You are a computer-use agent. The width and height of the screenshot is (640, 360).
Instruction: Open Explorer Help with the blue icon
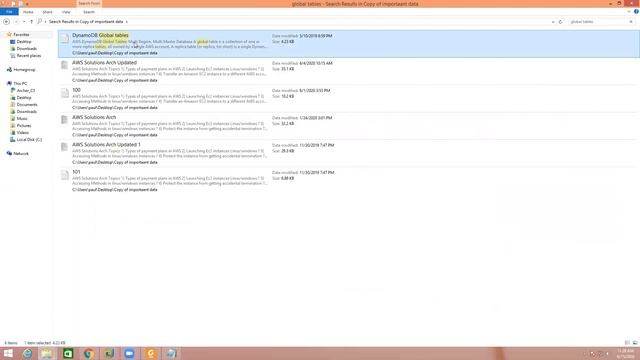[636, 11]
